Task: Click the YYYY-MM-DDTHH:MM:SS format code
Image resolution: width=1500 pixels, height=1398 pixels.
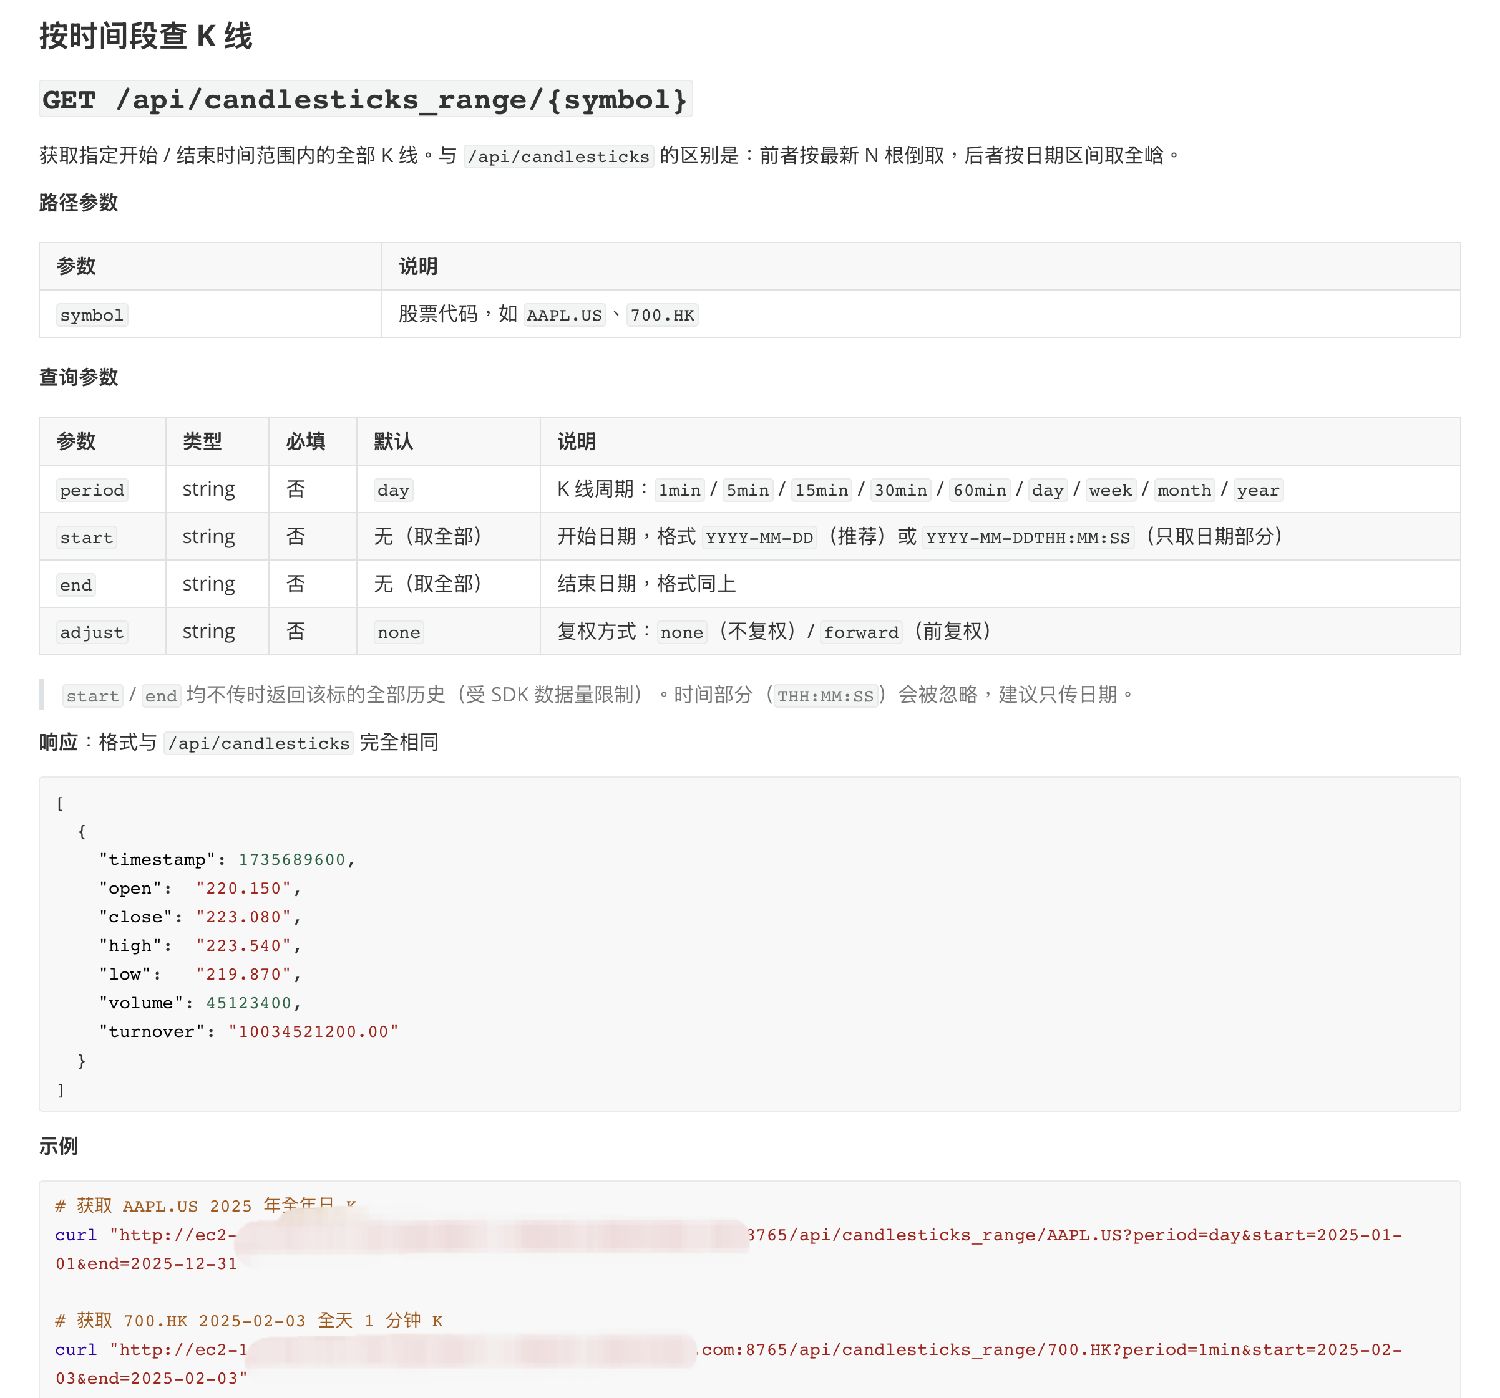Action: [1027, 537]
